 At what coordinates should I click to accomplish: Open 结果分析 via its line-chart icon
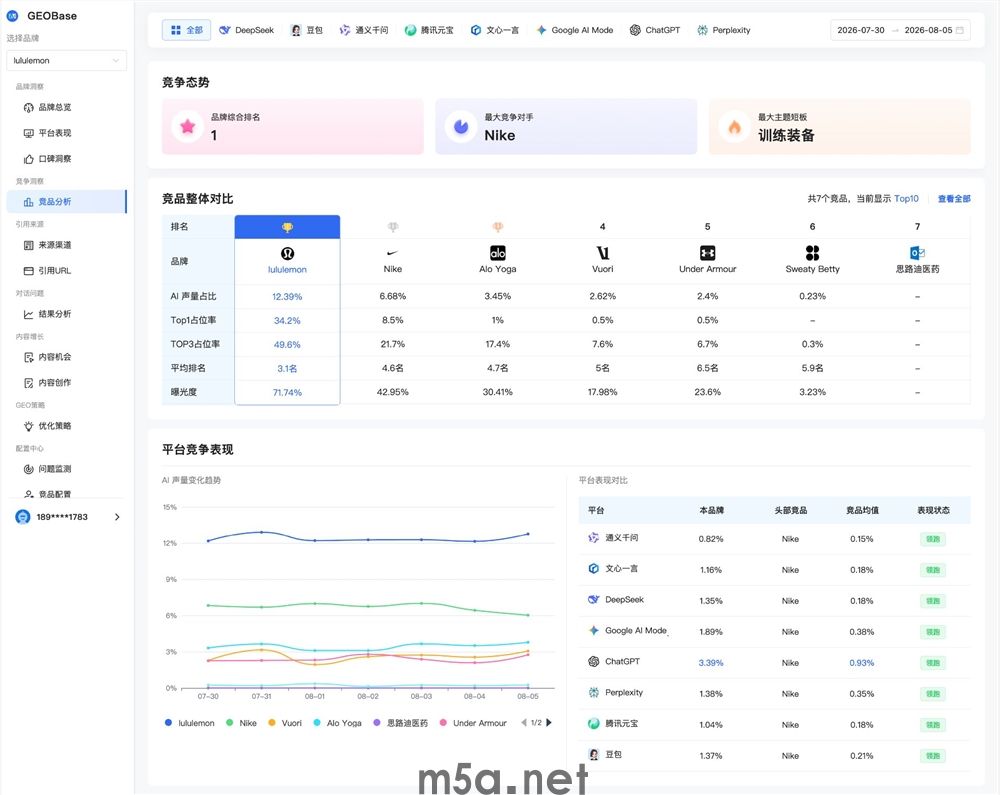coord(29,314)
